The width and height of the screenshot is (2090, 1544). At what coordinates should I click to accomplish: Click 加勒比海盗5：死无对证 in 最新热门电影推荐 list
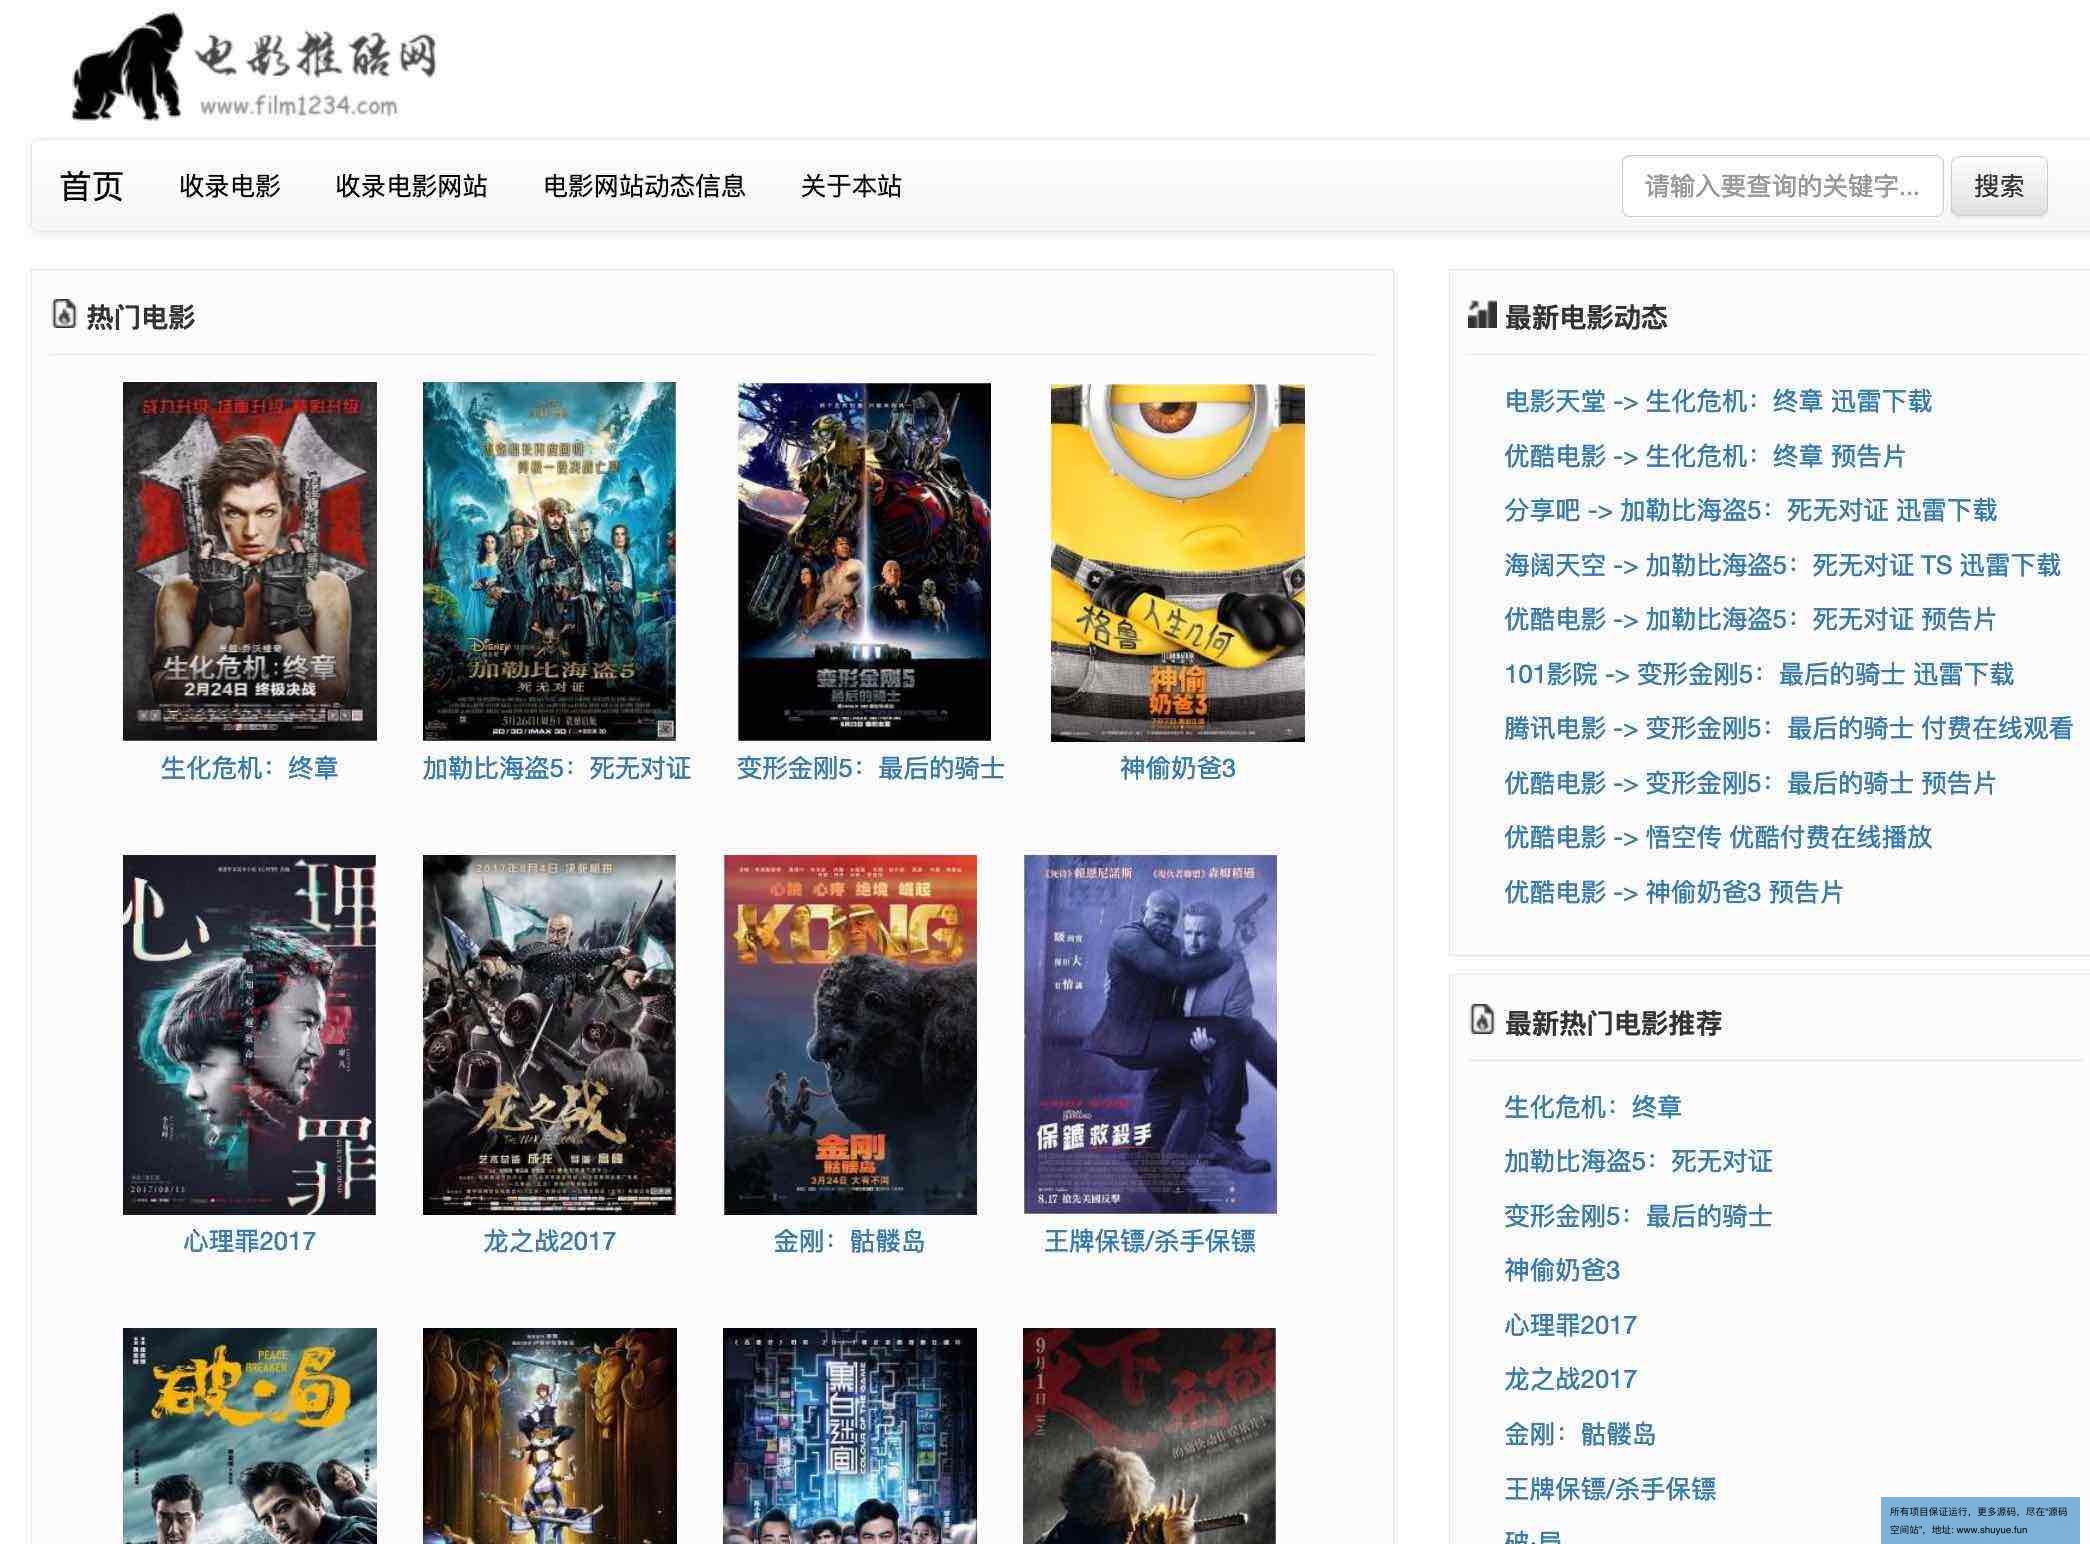click(x=1638, y=1161)
